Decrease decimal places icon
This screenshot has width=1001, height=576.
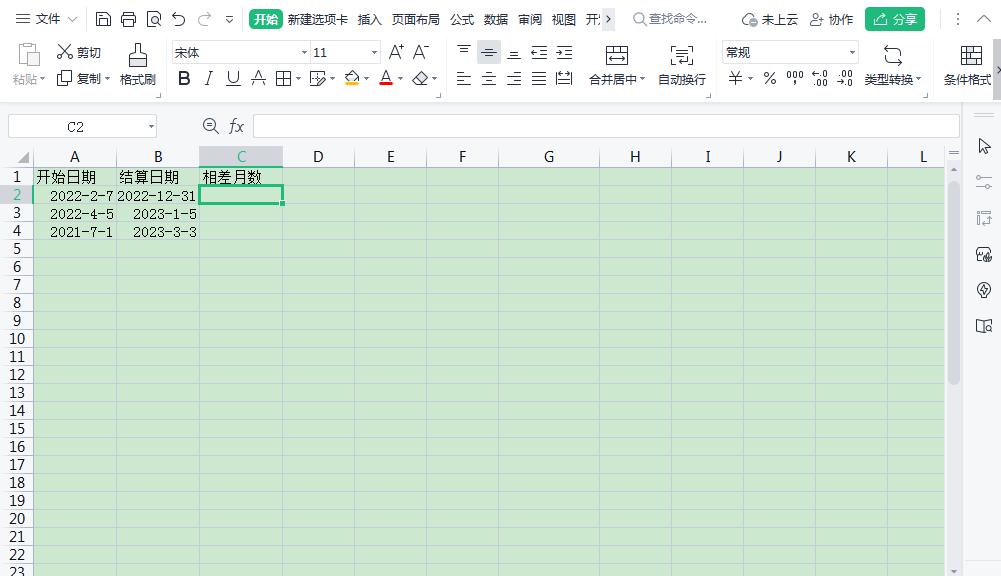click(x=845, y=79)
